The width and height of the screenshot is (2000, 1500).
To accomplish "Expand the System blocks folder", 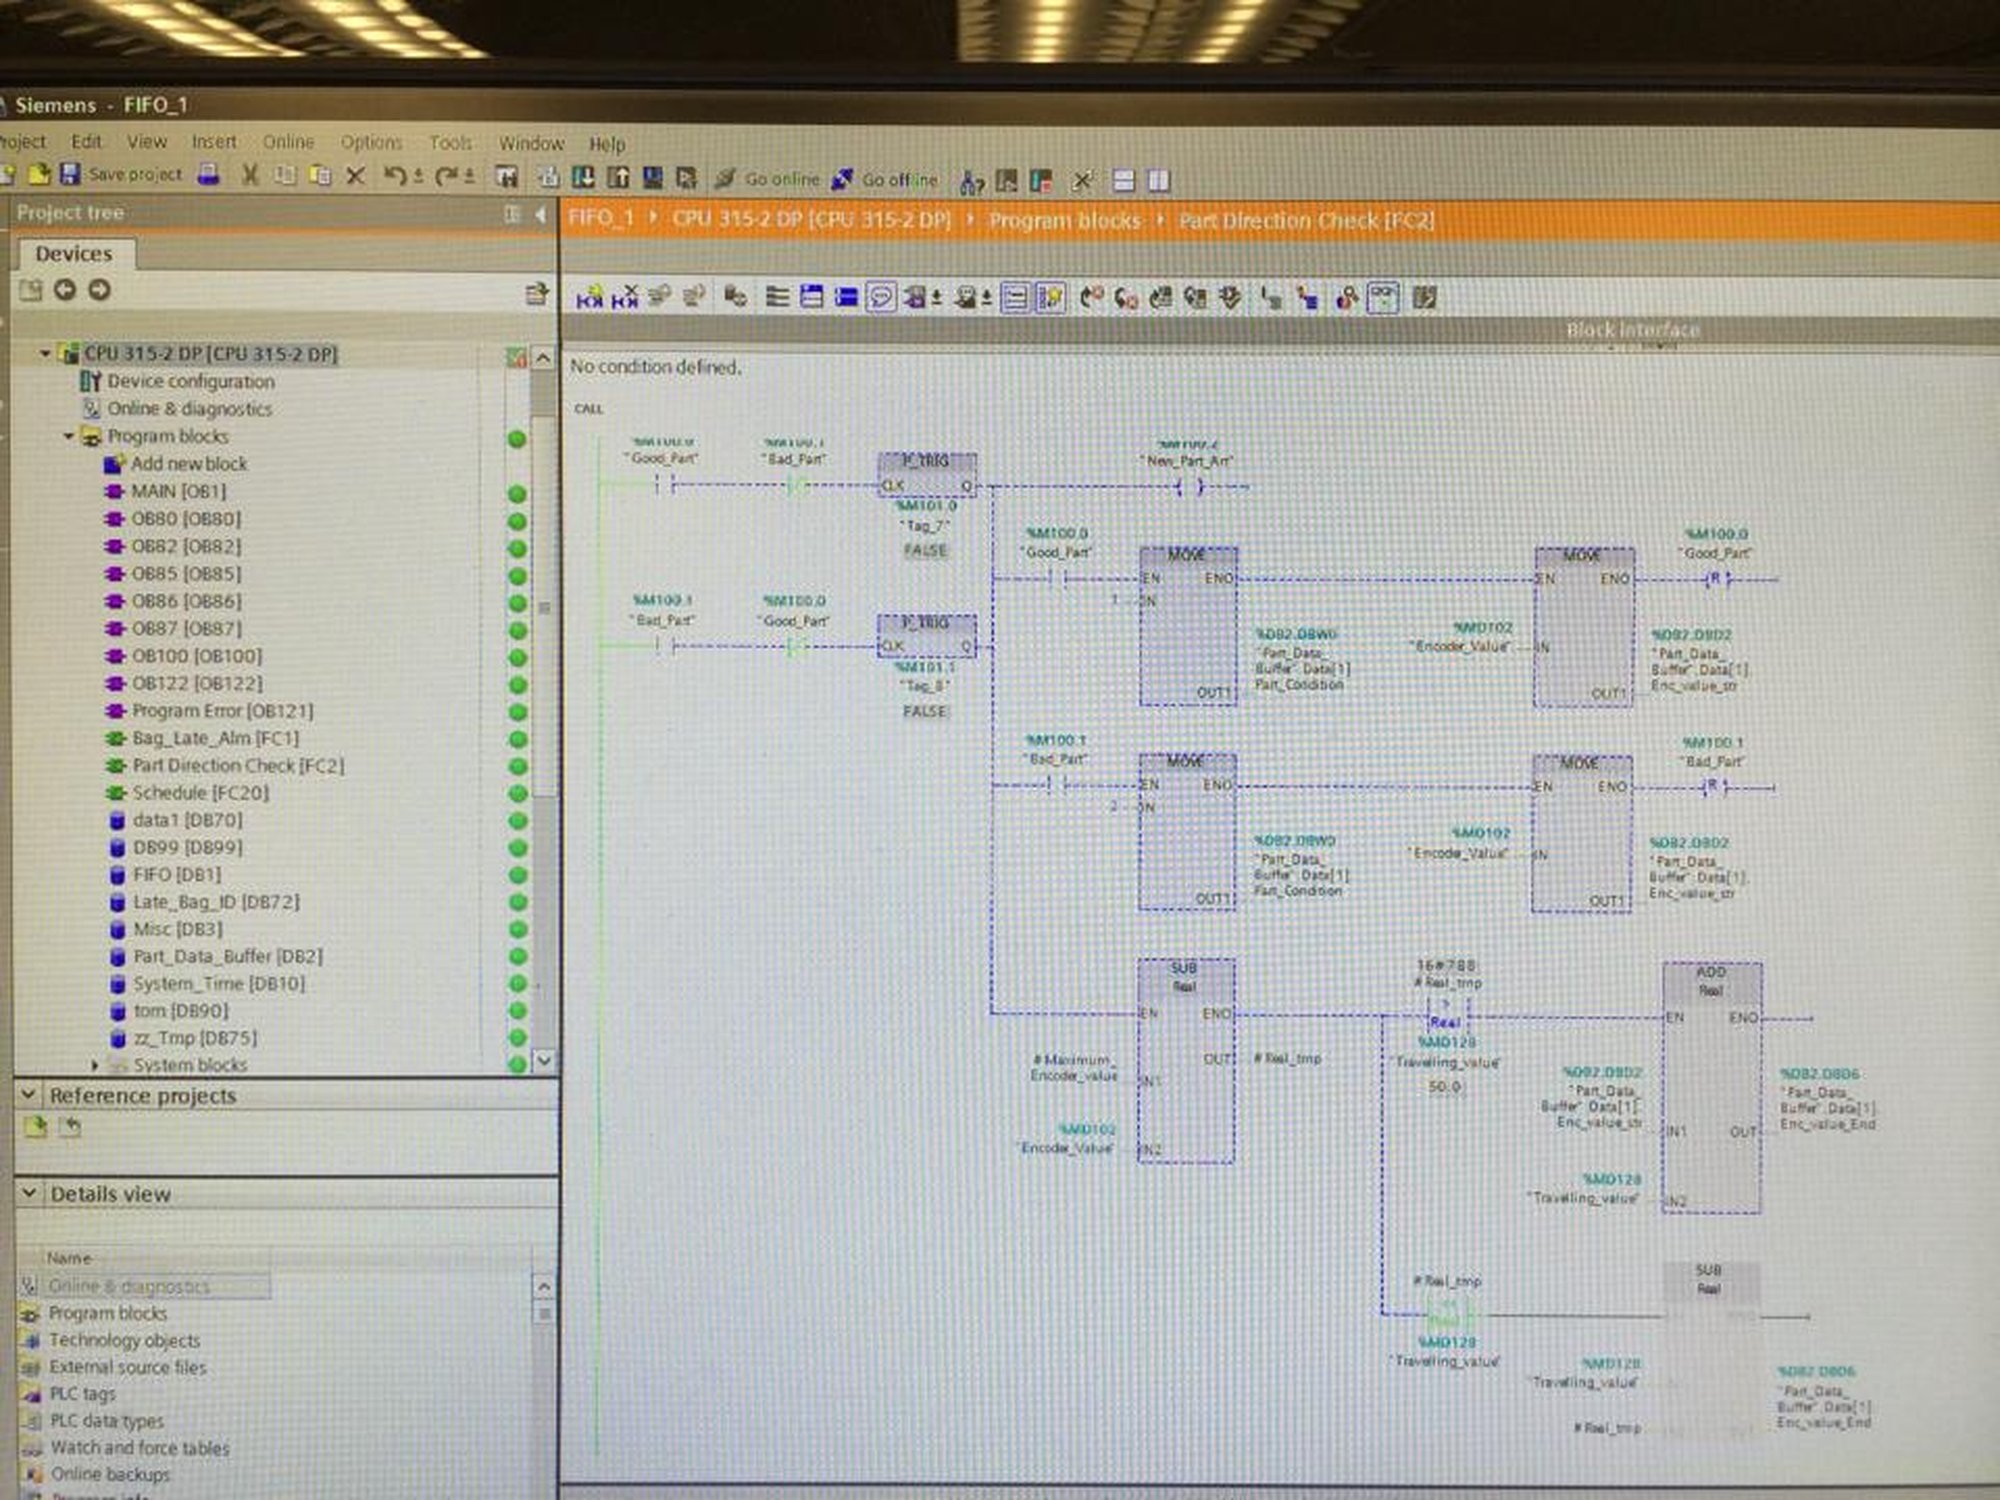I will point(95,1066).
